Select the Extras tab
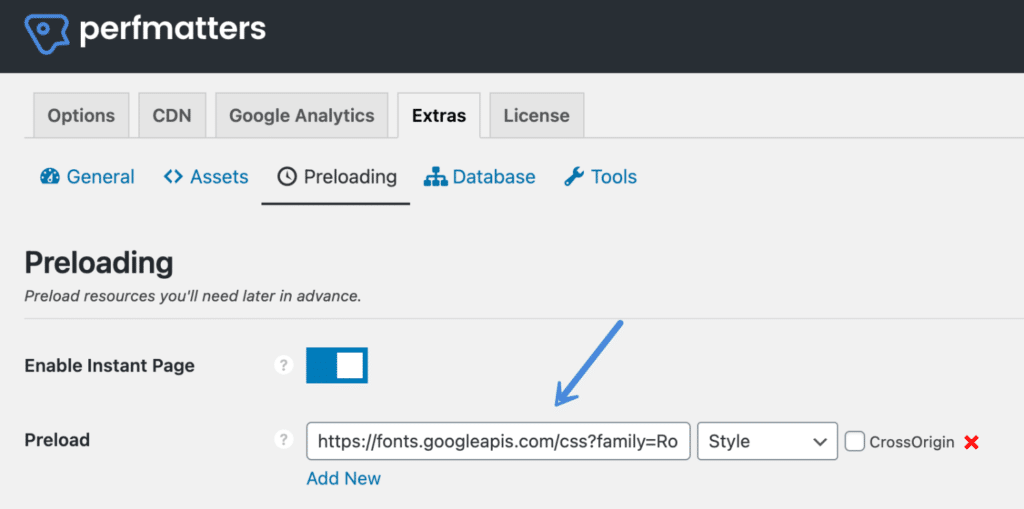This screenshot has height=509, width=1024. click(438, 115)
